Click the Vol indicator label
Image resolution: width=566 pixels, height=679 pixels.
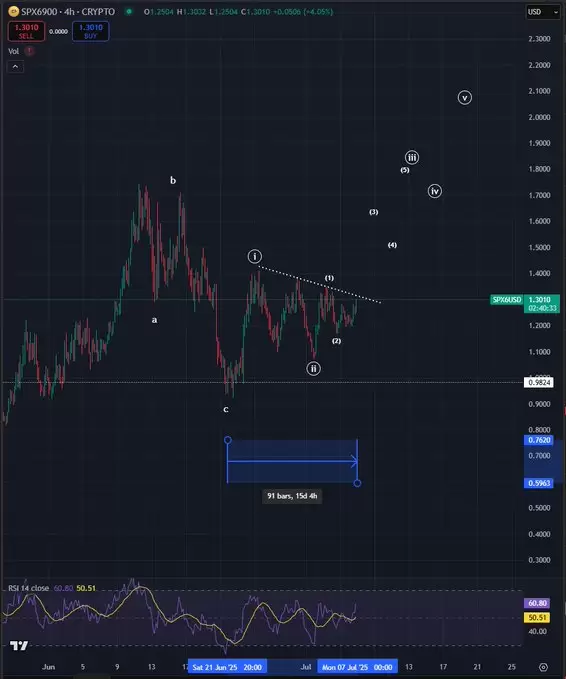(x=13, y=51)
